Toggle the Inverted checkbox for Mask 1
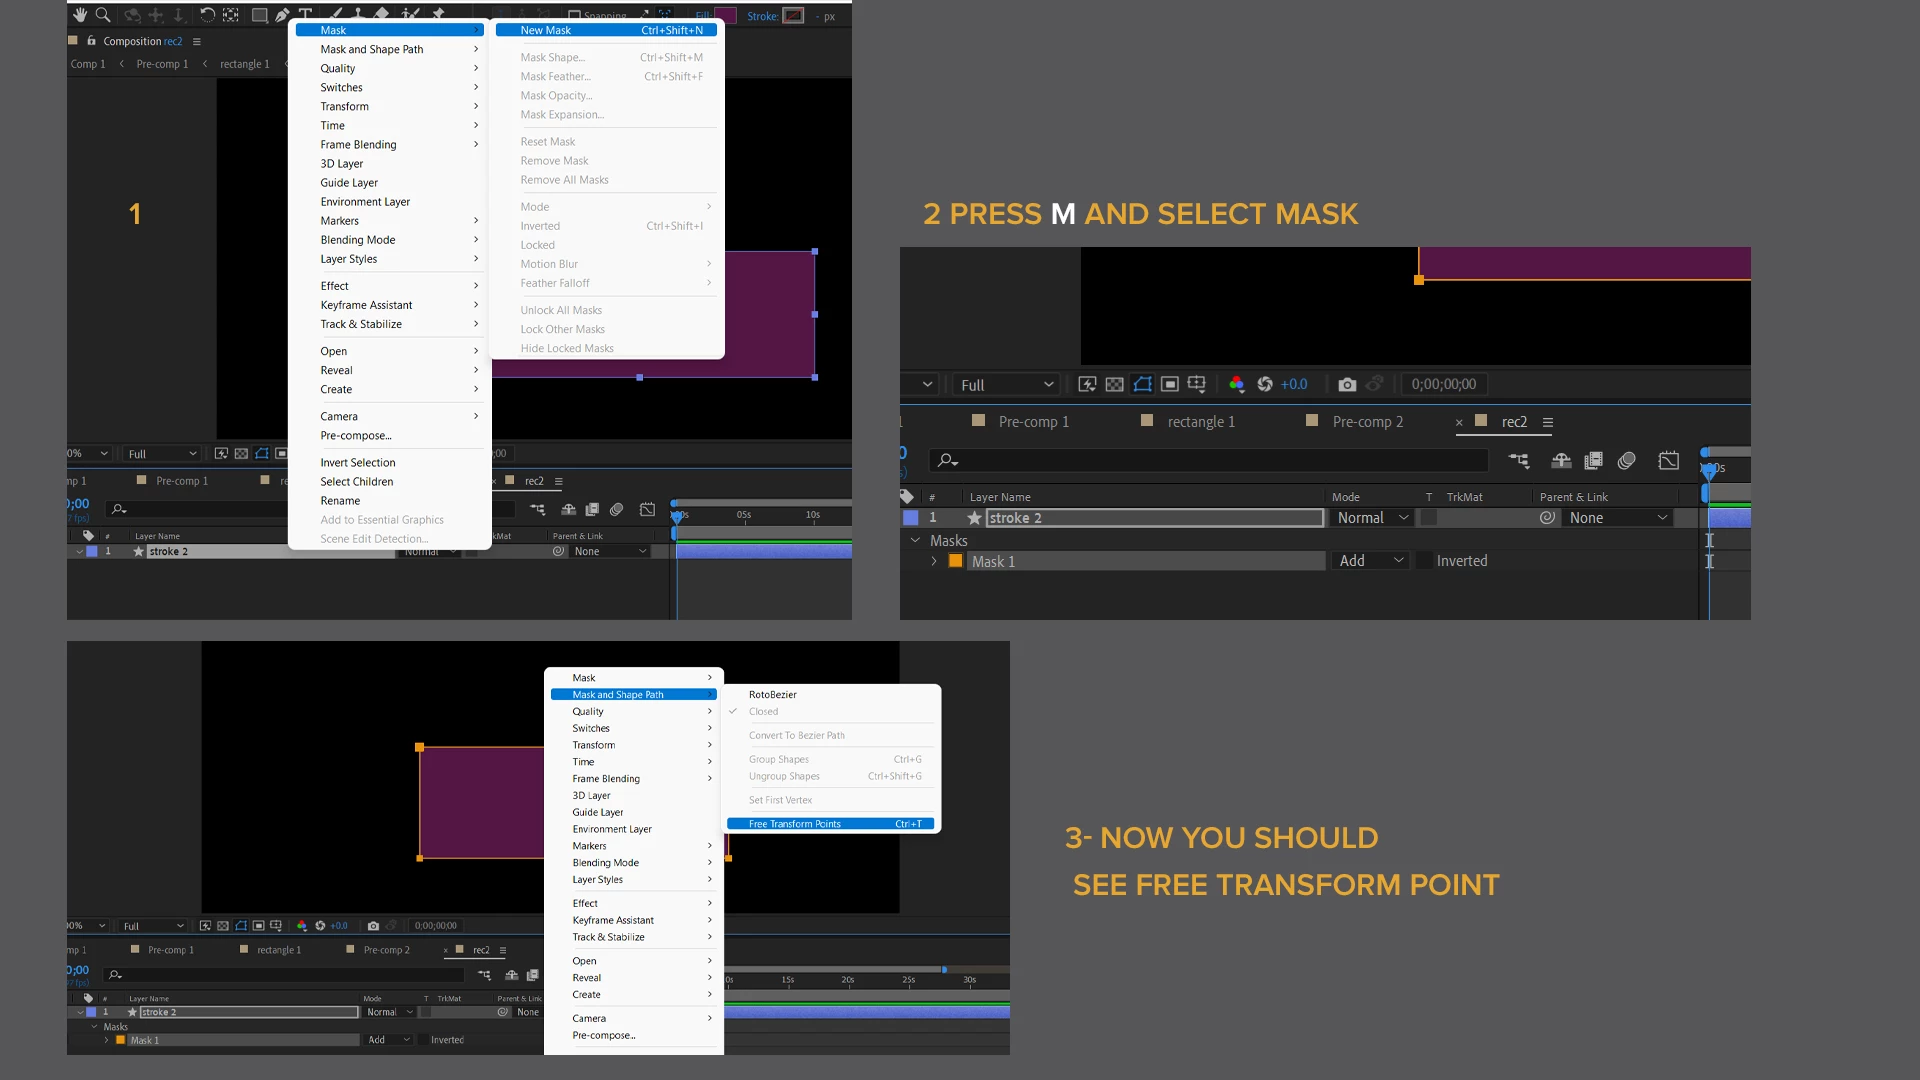1920x1080 pixels. 1424,561
